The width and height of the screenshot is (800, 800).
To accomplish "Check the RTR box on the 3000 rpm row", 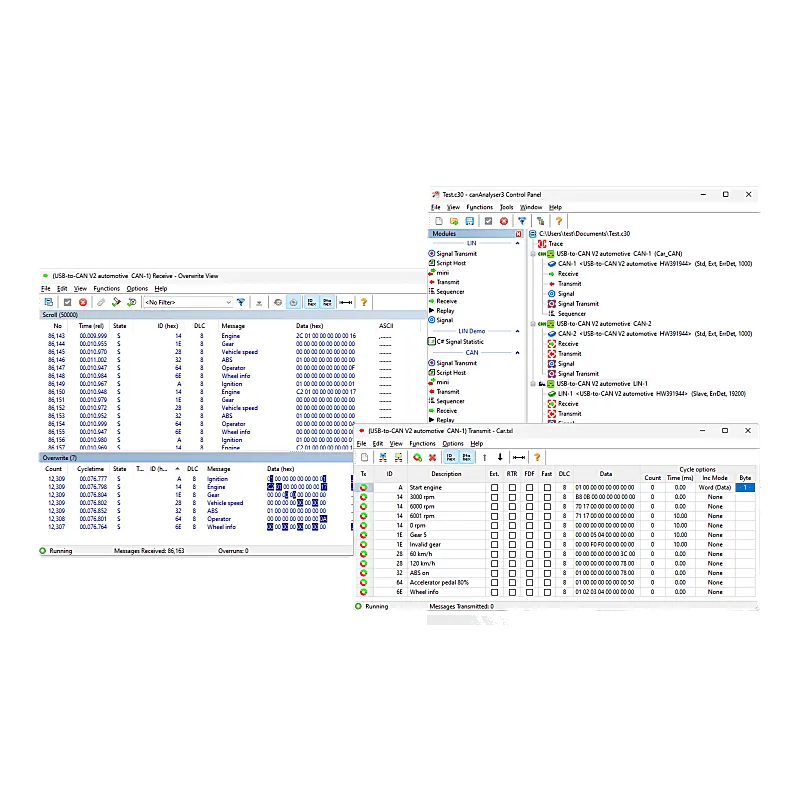I will tap(510, 496).
